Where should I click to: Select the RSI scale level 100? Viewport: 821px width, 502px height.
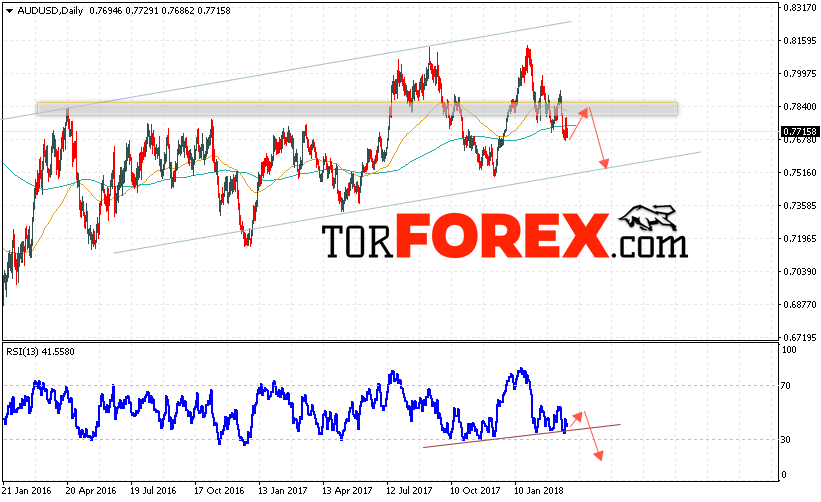(789, 350)
